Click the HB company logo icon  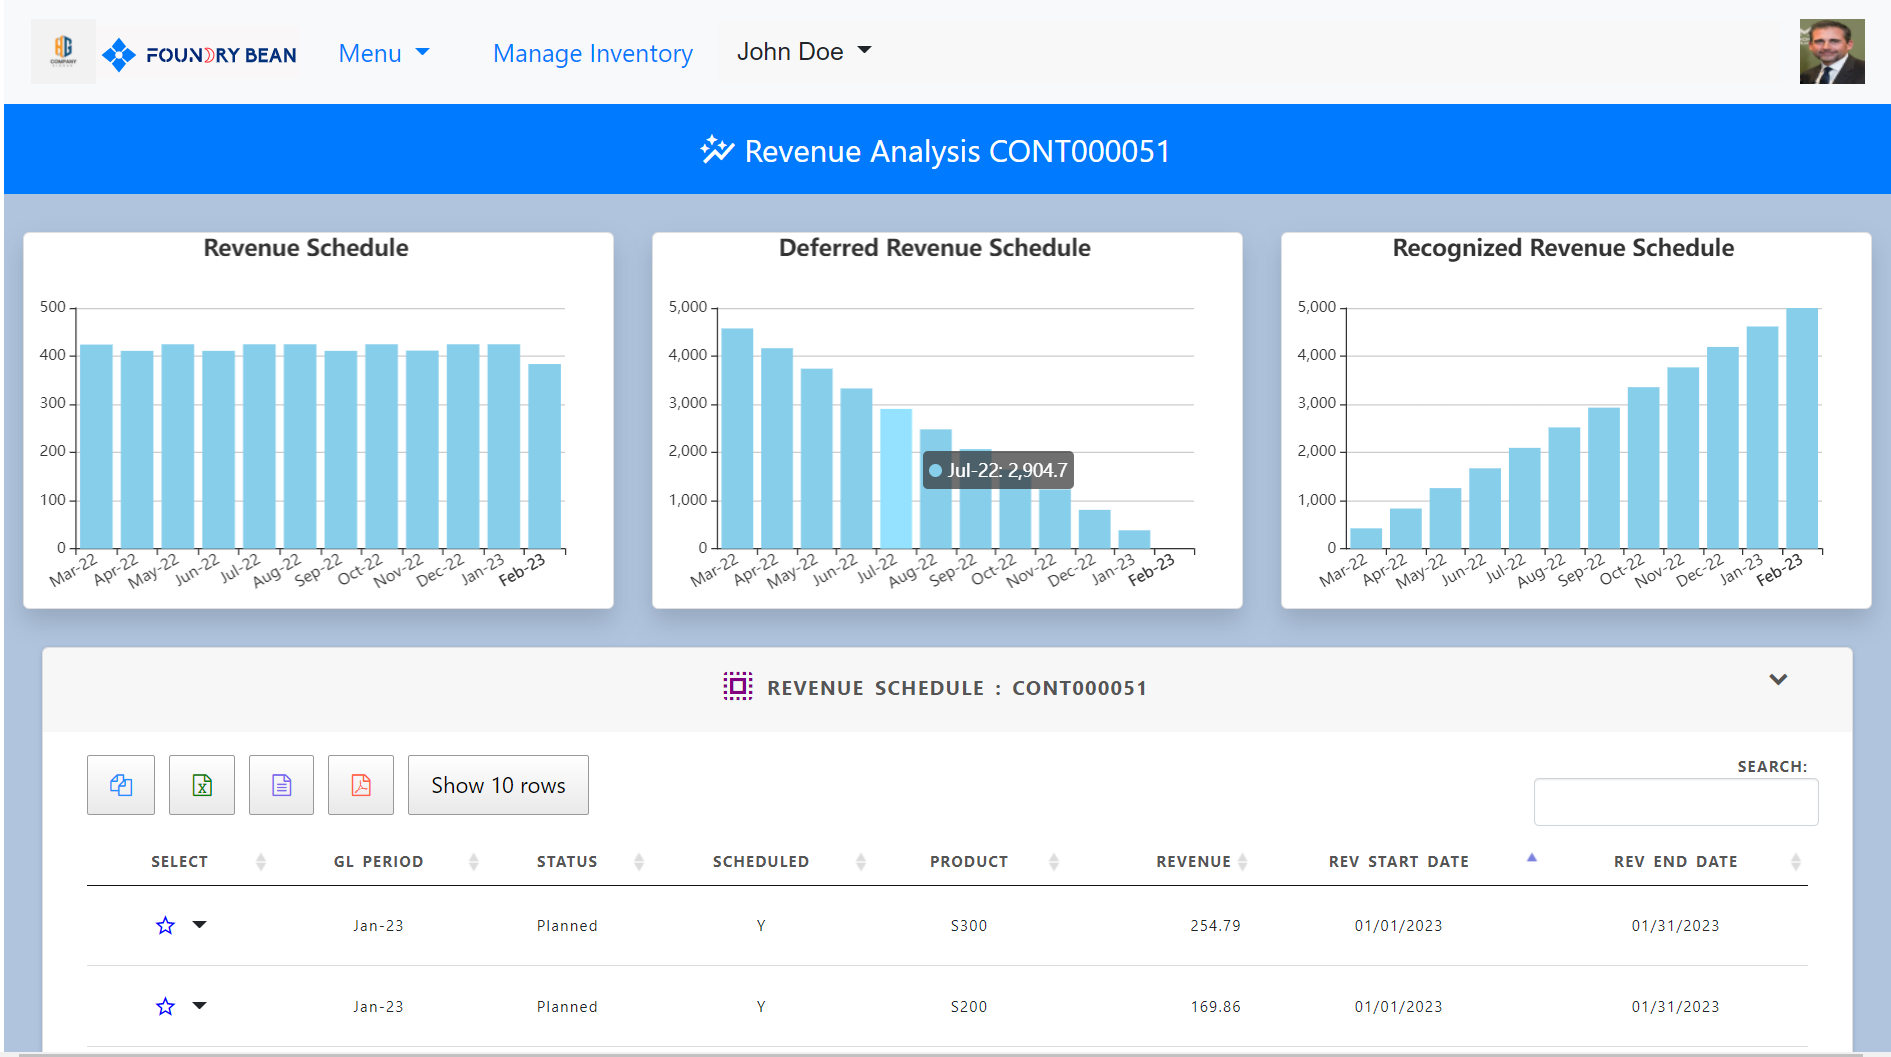point(62,50)
